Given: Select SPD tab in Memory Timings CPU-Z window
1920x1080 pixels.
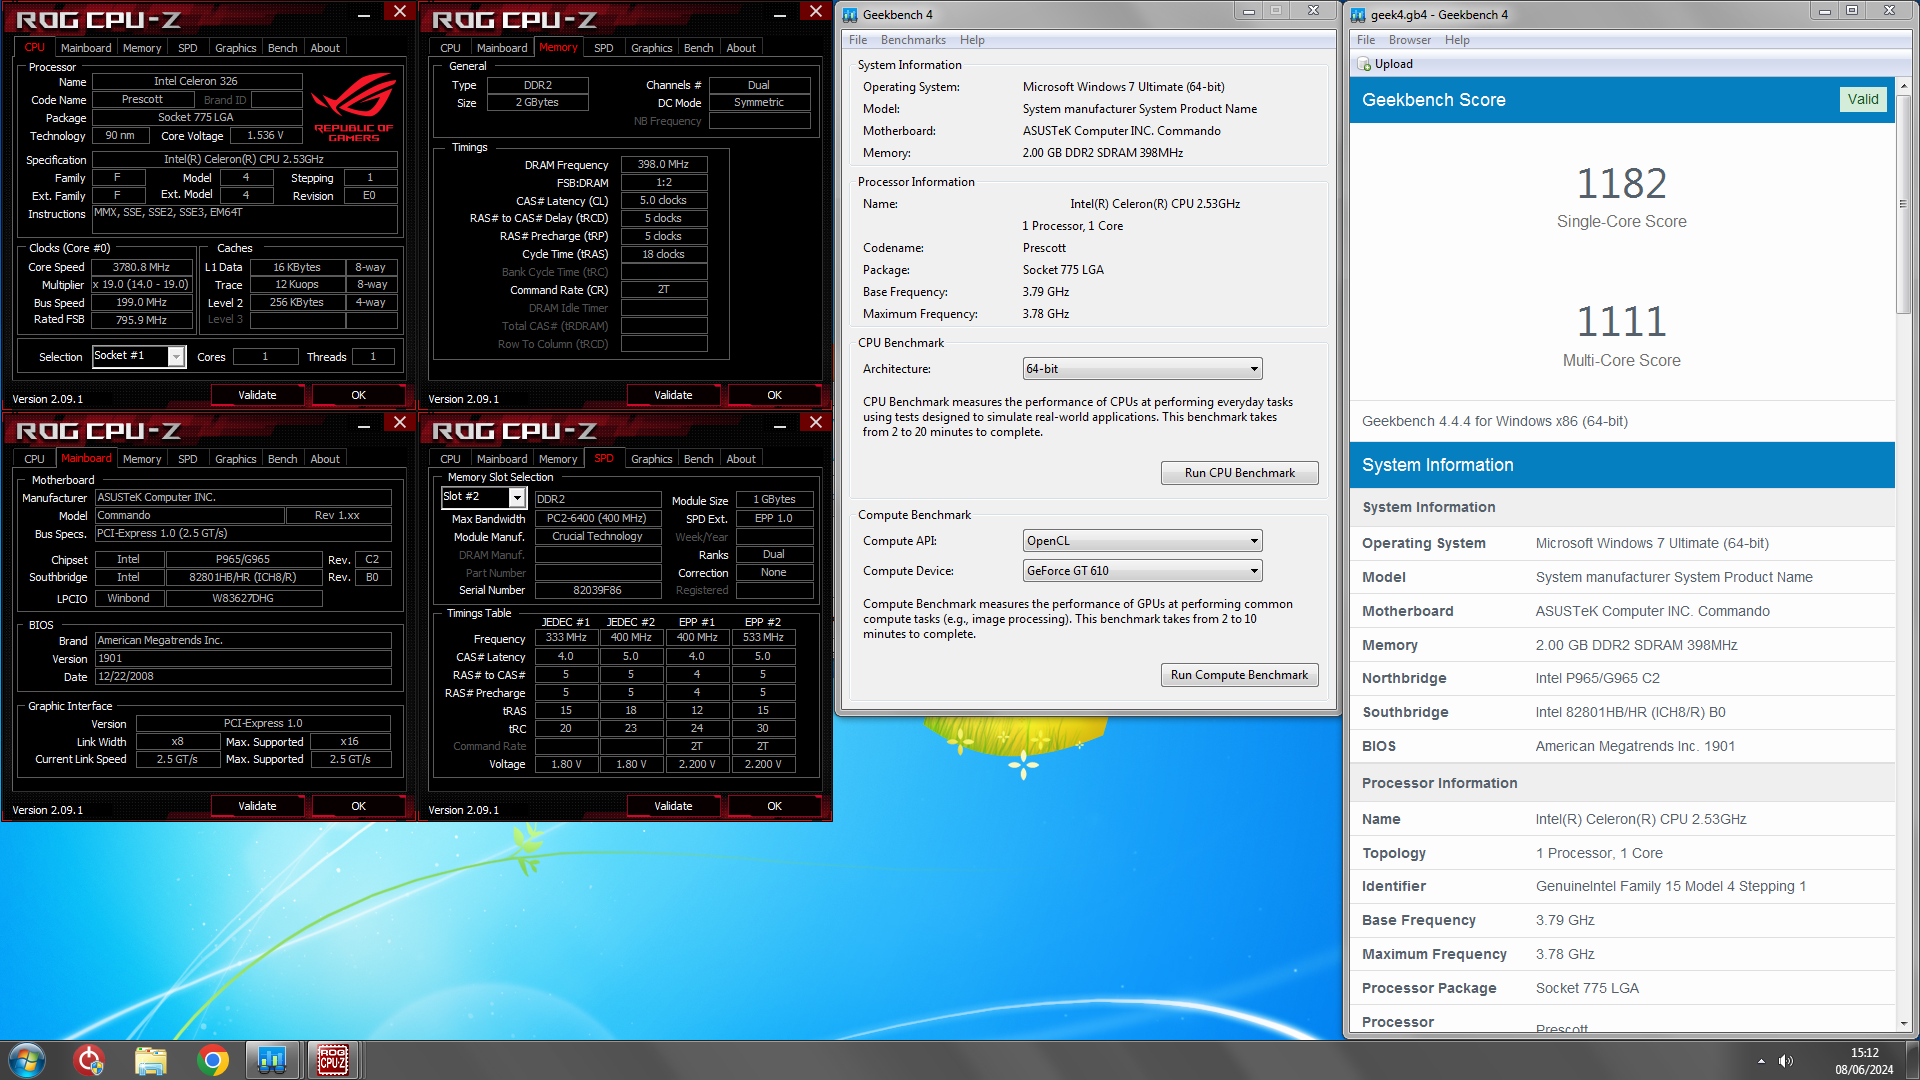Looking at the screenshot, I should pyautogui.click(x=603, y=48).
